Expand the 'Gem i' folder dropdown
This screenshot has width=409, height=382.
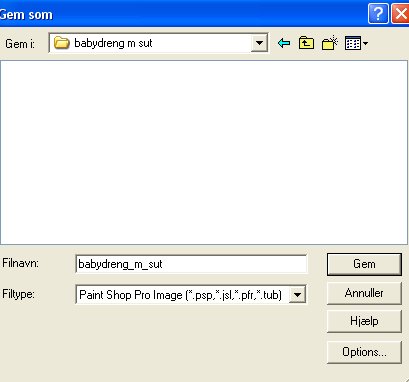click(259, 43)
